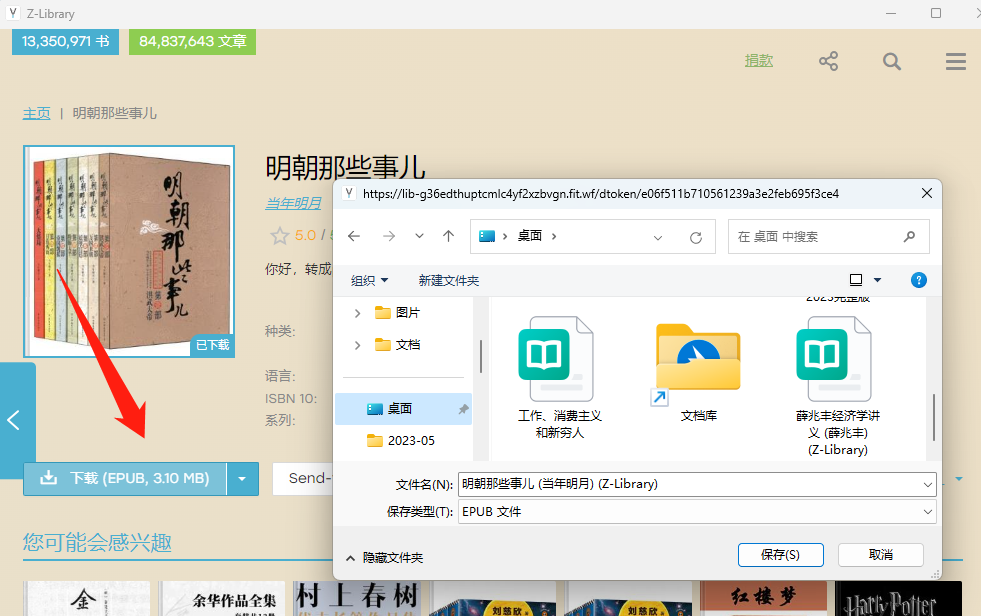Select 工作、消费主义和新穷人 file
Viewport: 981px width, 616px height.
click(559, 378)
